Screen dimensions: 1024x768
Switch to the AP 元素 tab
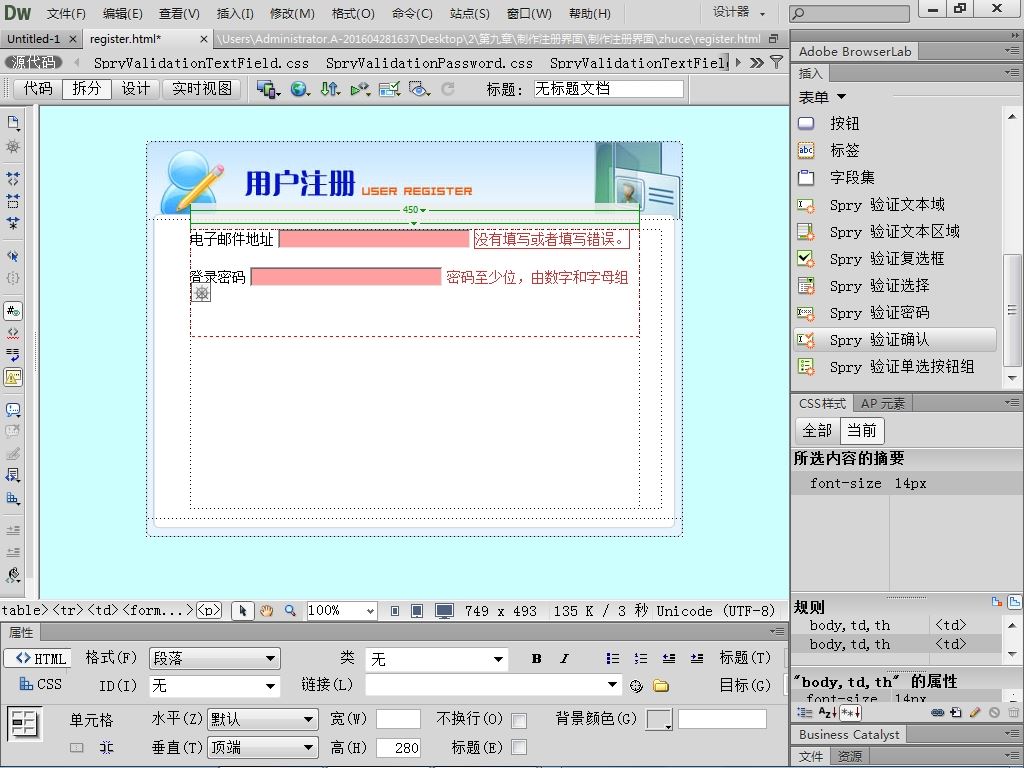click(x=882, y=404)
